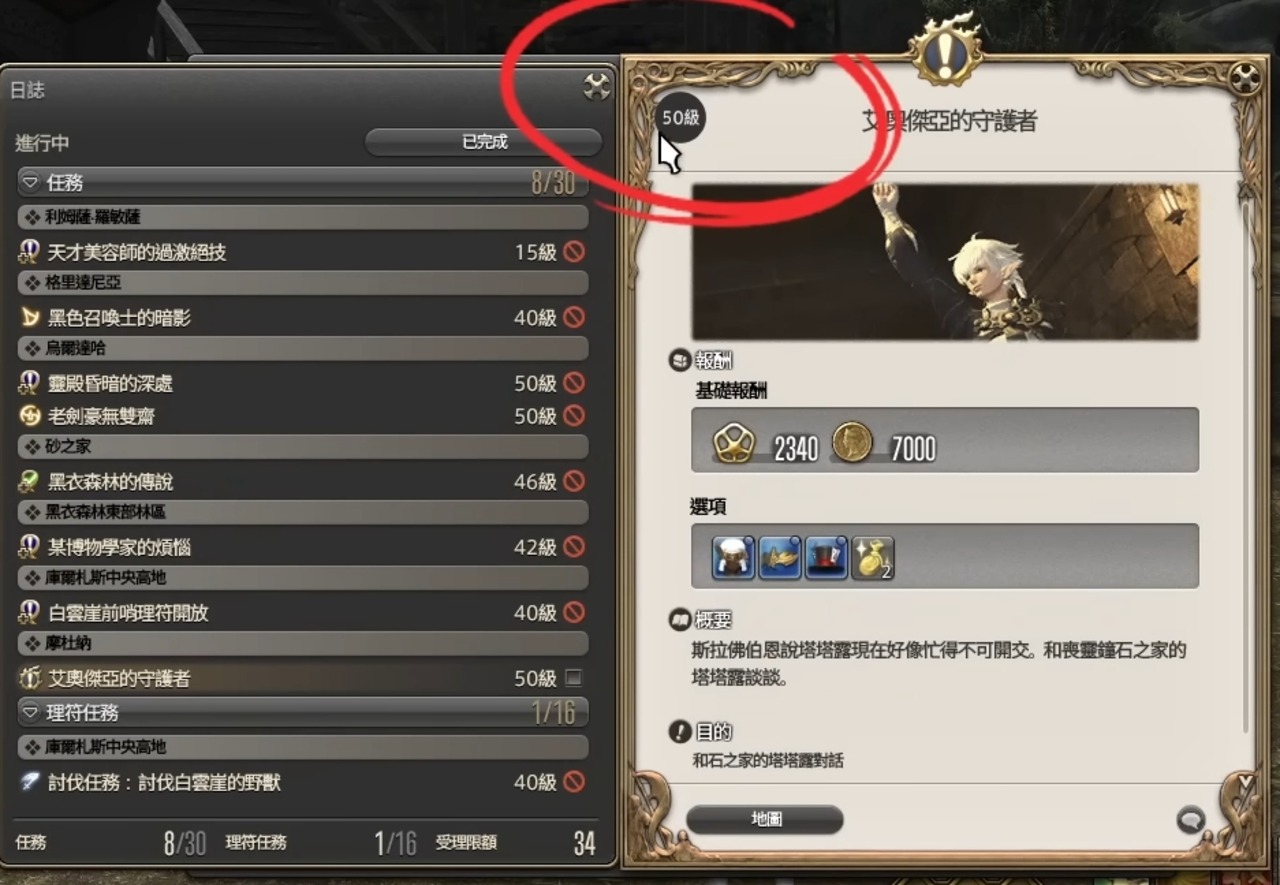The image size is (1280, 885).
Task: Switch to the 已完成 tab
Action: (x=484, y=142)
